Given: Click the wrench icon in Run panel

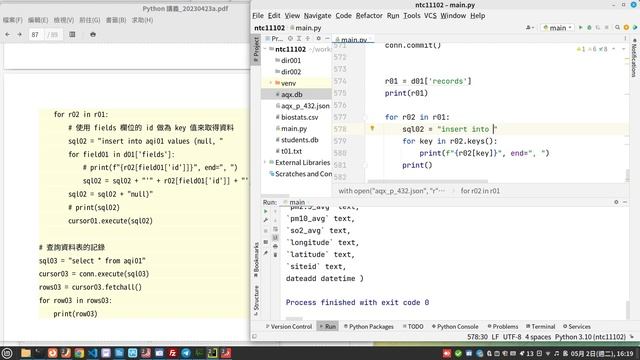Looking at the screenshot, I should 266,220.
